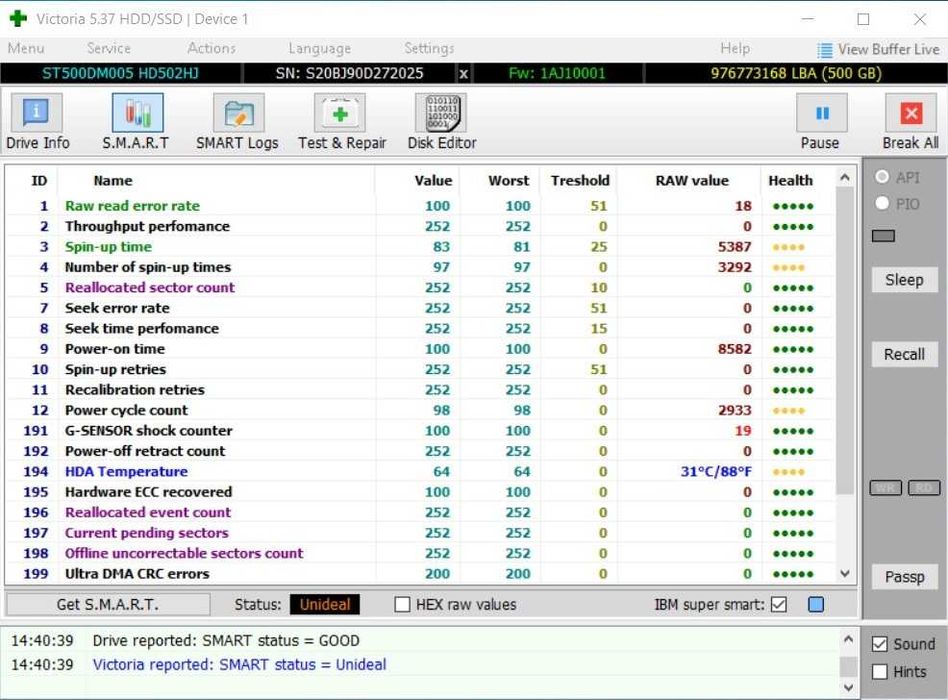
Task: Select the Reallocated sector count row
Action: (421, 288)
